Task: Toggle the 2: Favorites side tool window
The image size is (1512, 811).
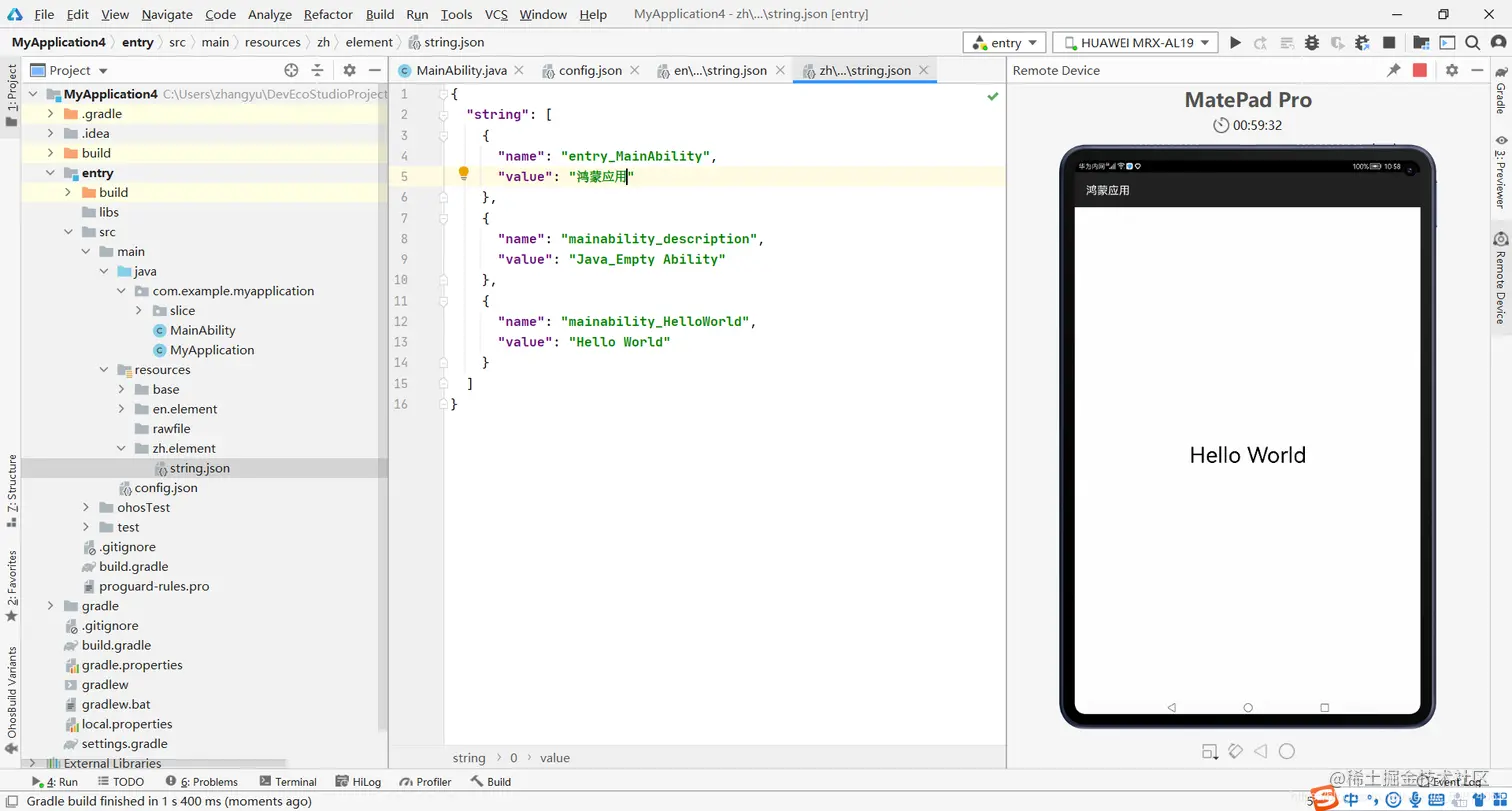Action: (x=11, y=585)
